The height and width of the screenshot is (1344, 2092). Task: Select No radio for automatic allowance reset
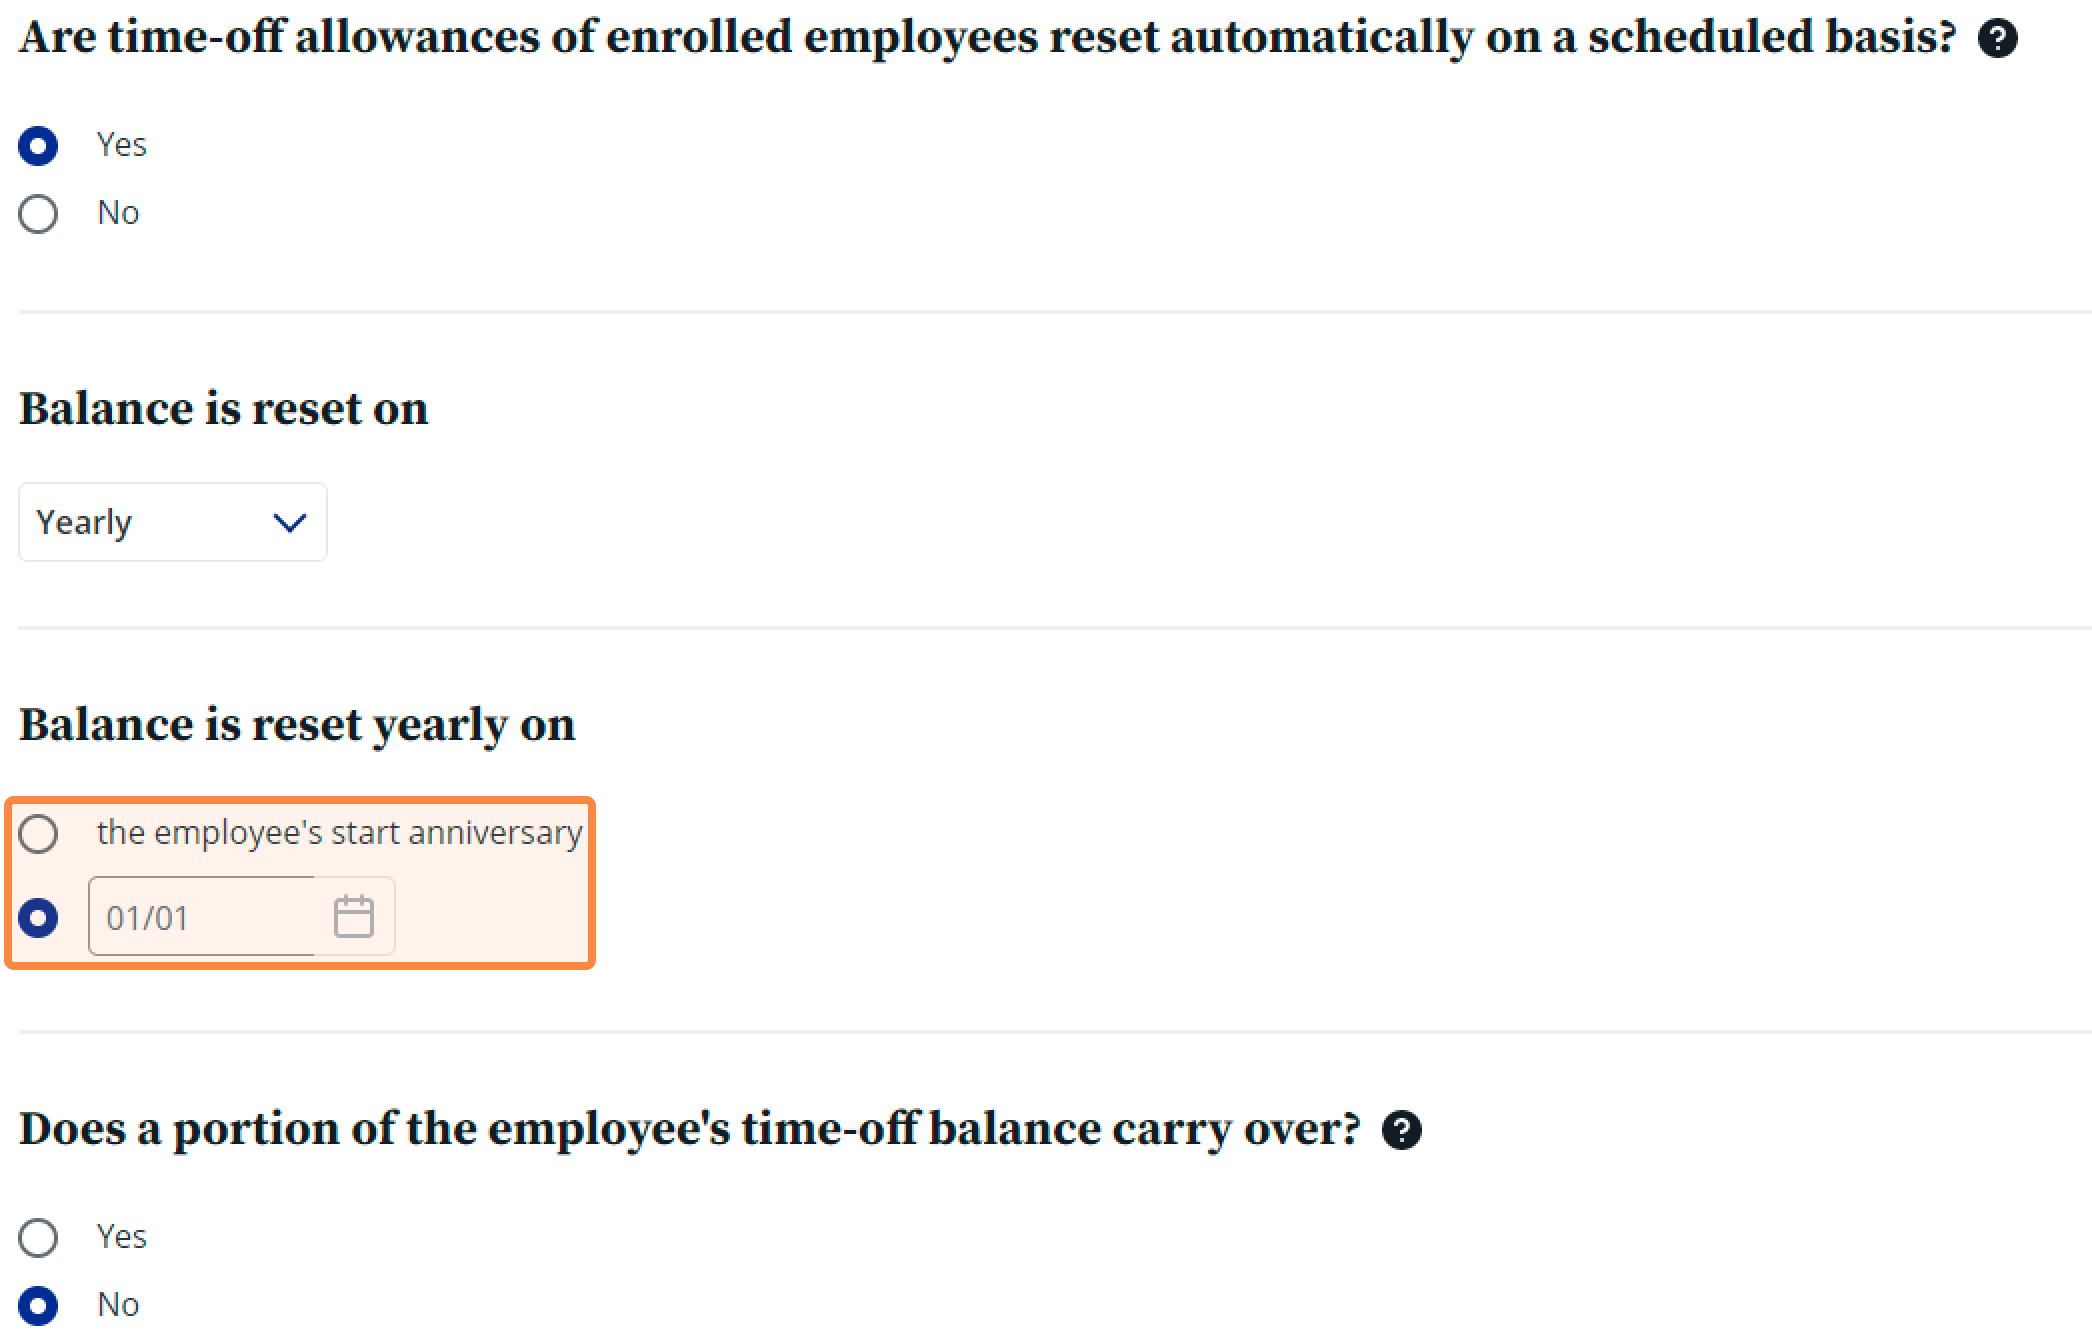[x=38, y=214]
